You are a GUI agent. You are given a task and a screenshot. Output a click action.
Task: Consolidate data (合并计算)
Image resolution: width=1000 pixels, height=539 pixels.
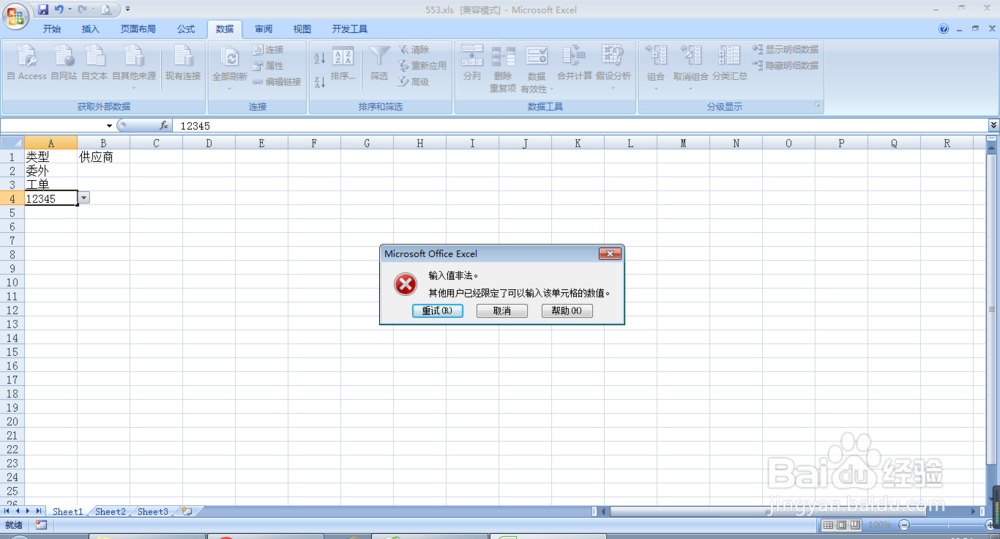point(574,63)
